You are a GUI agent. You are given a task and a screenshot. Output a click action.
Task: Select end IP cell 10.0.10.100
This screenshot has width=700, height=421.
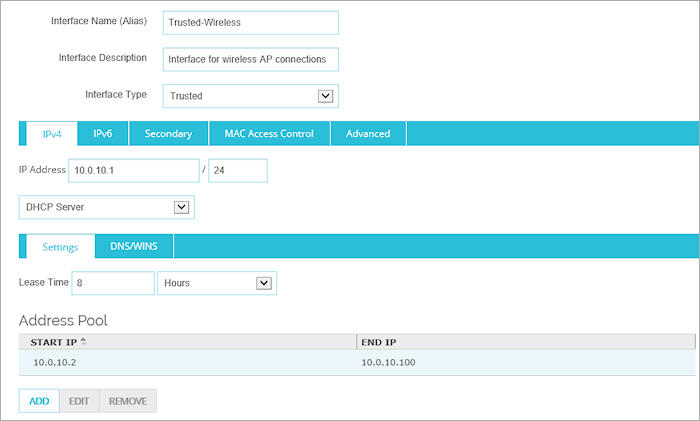pyautogui.click(x=388, y=363)
